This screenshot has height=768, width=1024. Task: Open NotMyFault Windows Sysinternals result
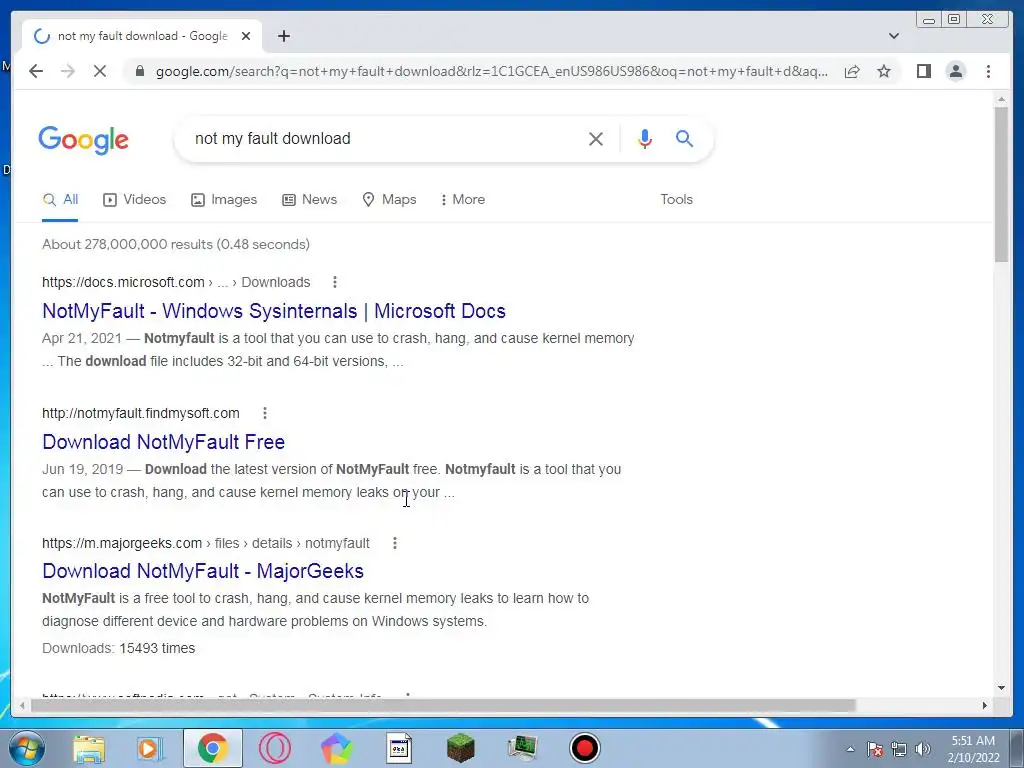[x=274, y=311]
